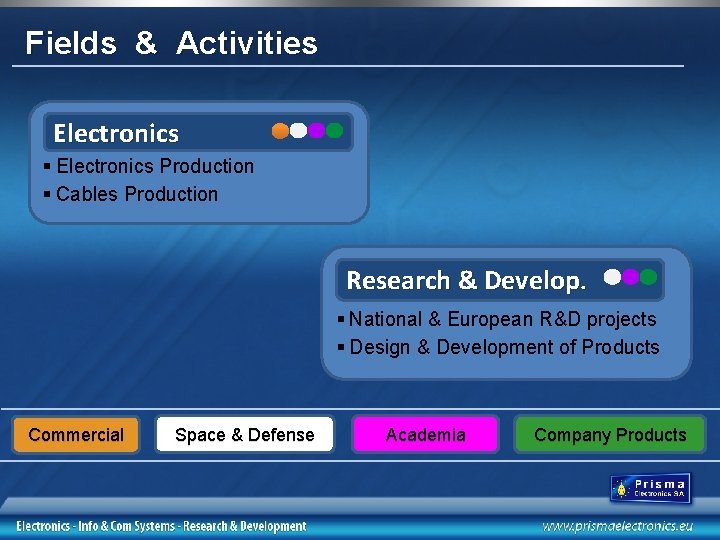Select the Electronics heading text
The image size is (720, 540).
(116, 133)
